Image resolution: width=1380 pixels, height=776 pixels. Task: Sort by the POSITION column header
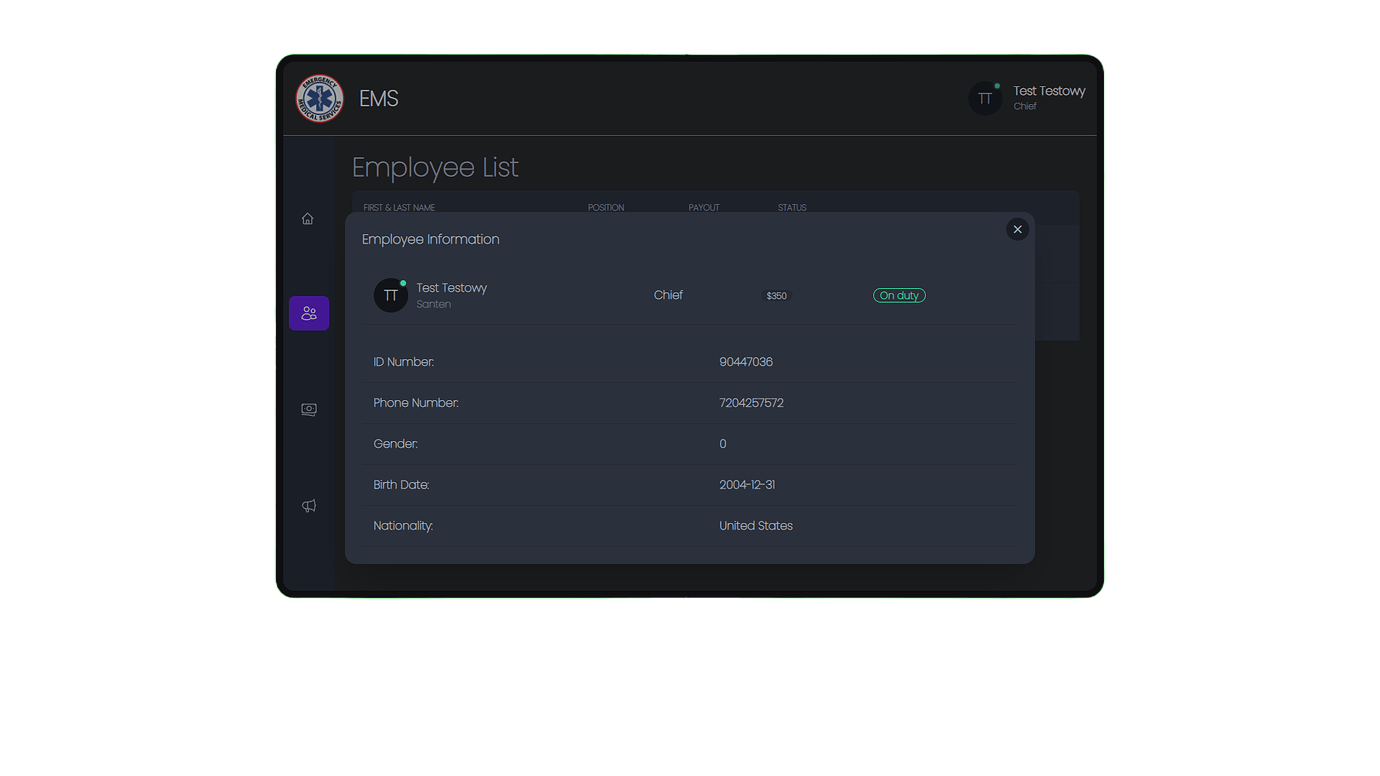tap(606, 207)
